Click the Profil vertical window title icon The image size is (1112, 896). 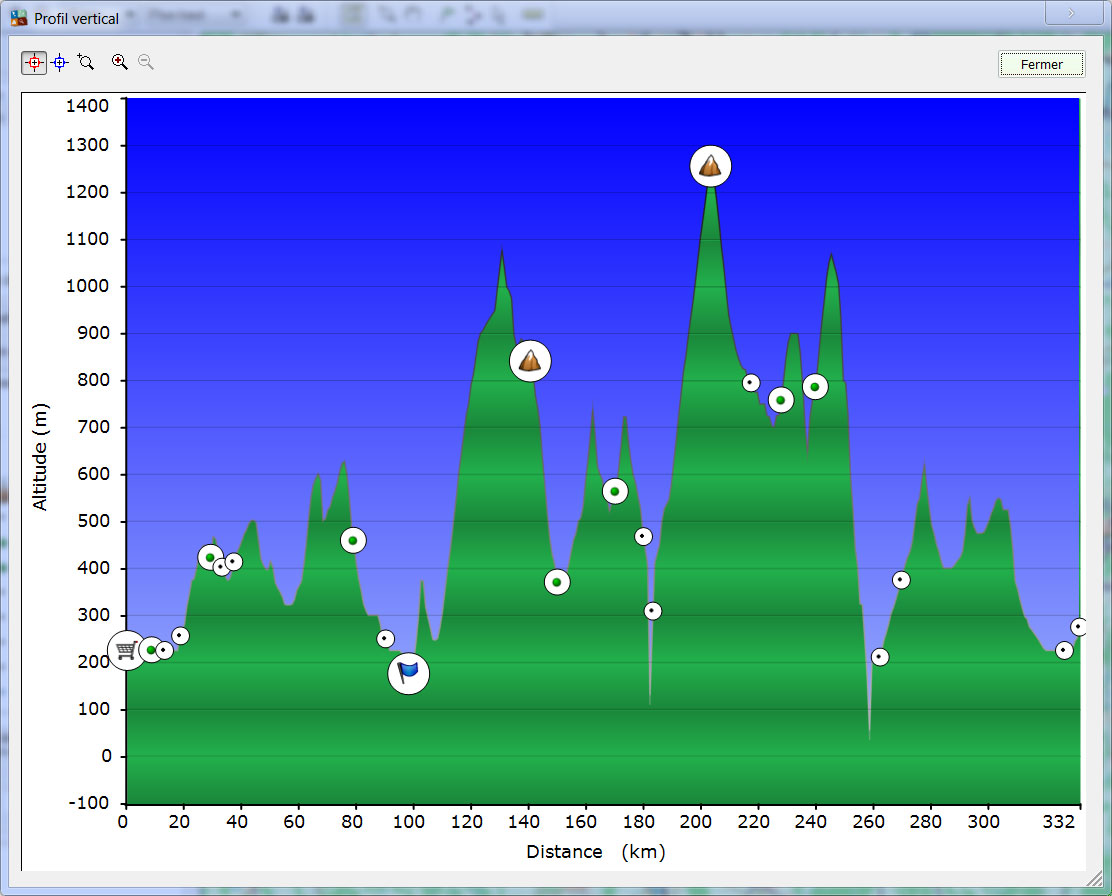point(19,18)
